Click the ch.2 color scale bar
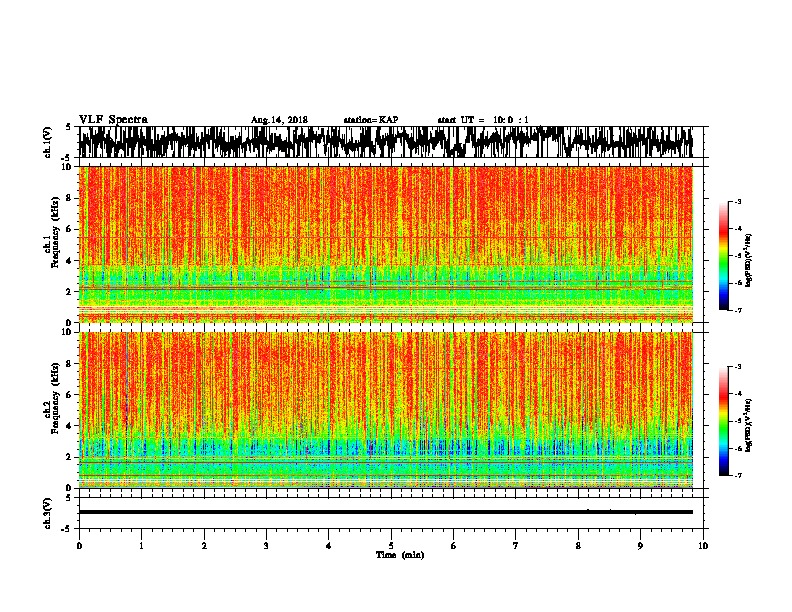This screenshot has width=792, height=612. click(723, 421)
